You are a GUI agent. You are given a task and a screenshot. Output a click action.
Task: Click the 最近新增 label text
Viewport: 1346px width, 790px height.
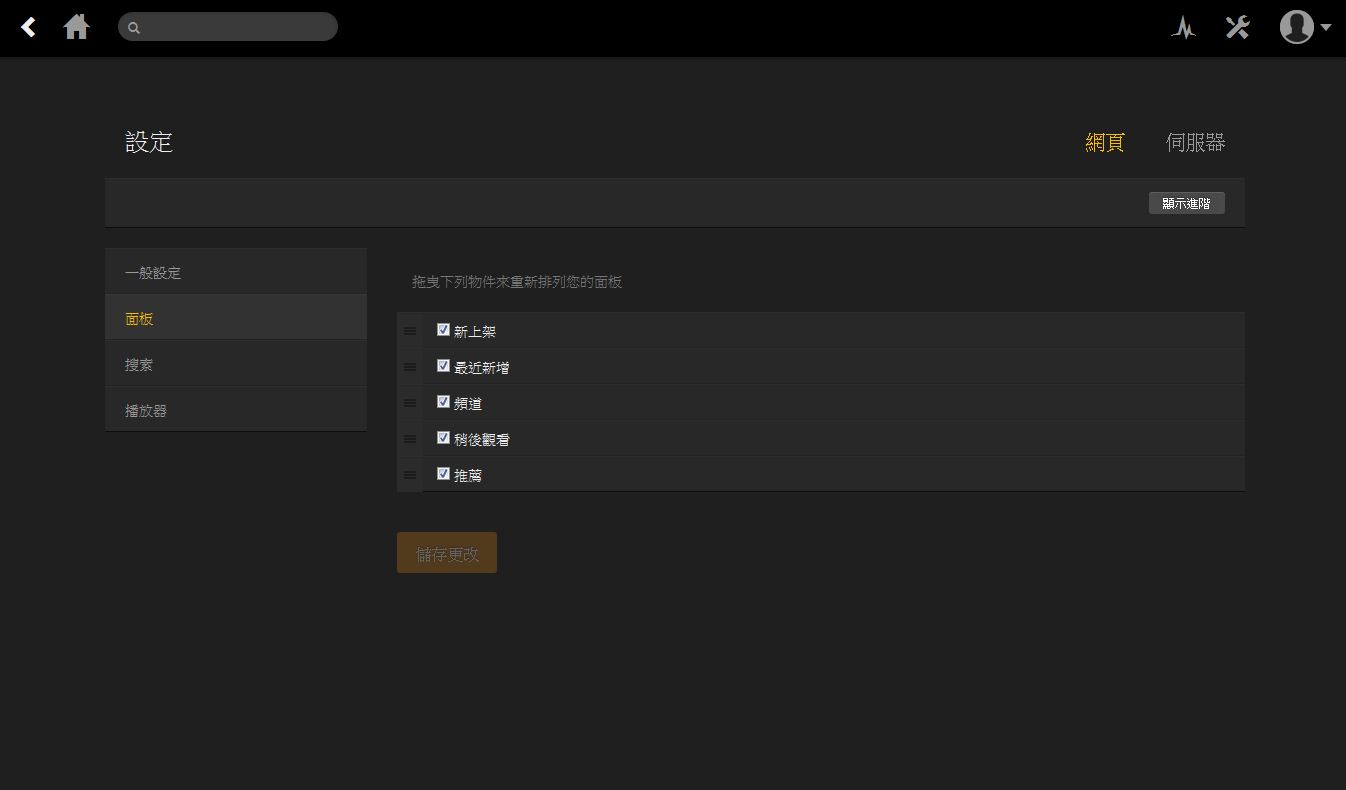(482, 367)
